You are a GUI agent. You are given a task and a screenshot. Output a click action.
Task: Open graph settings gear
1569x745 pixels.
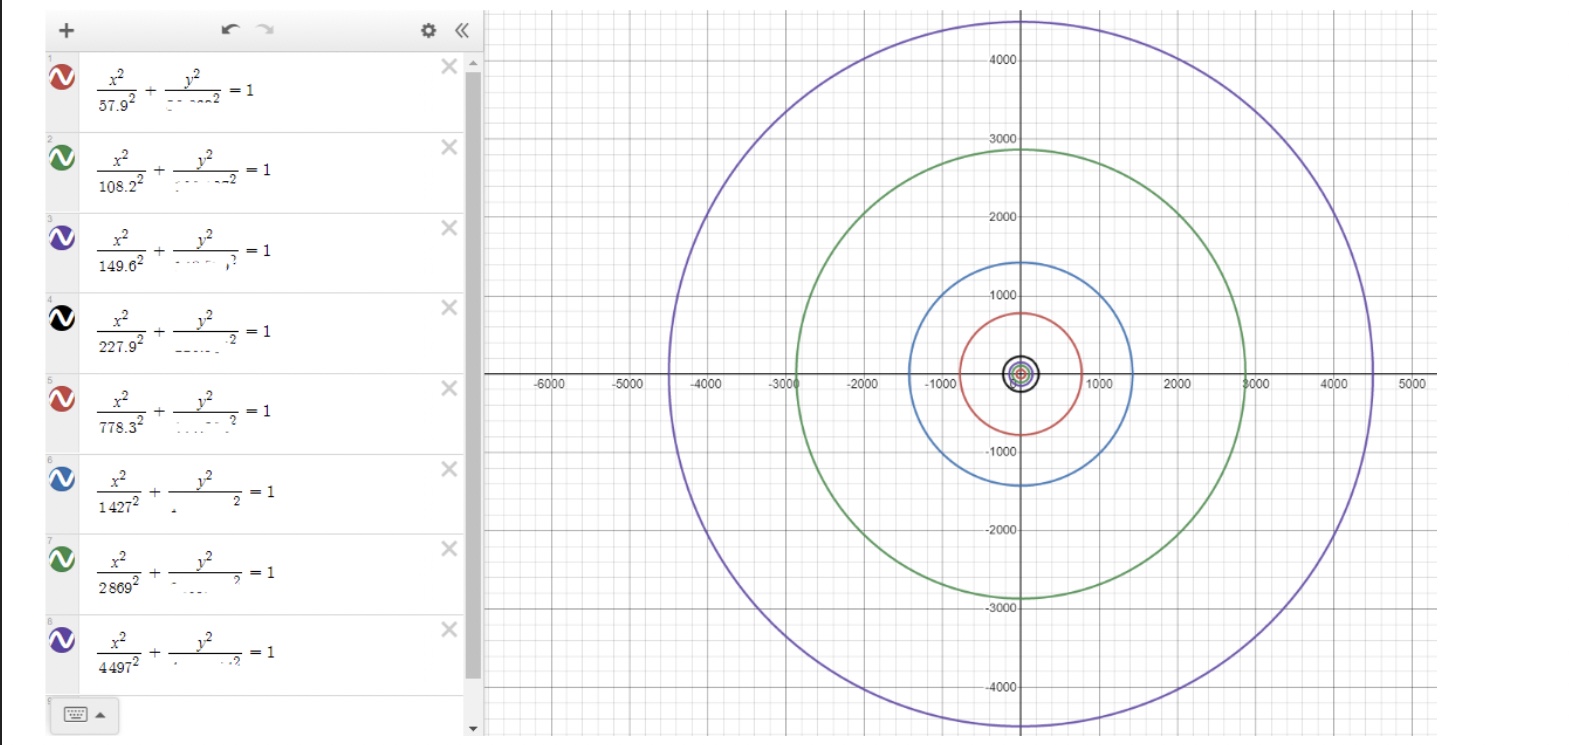click(x=429, y=30)
